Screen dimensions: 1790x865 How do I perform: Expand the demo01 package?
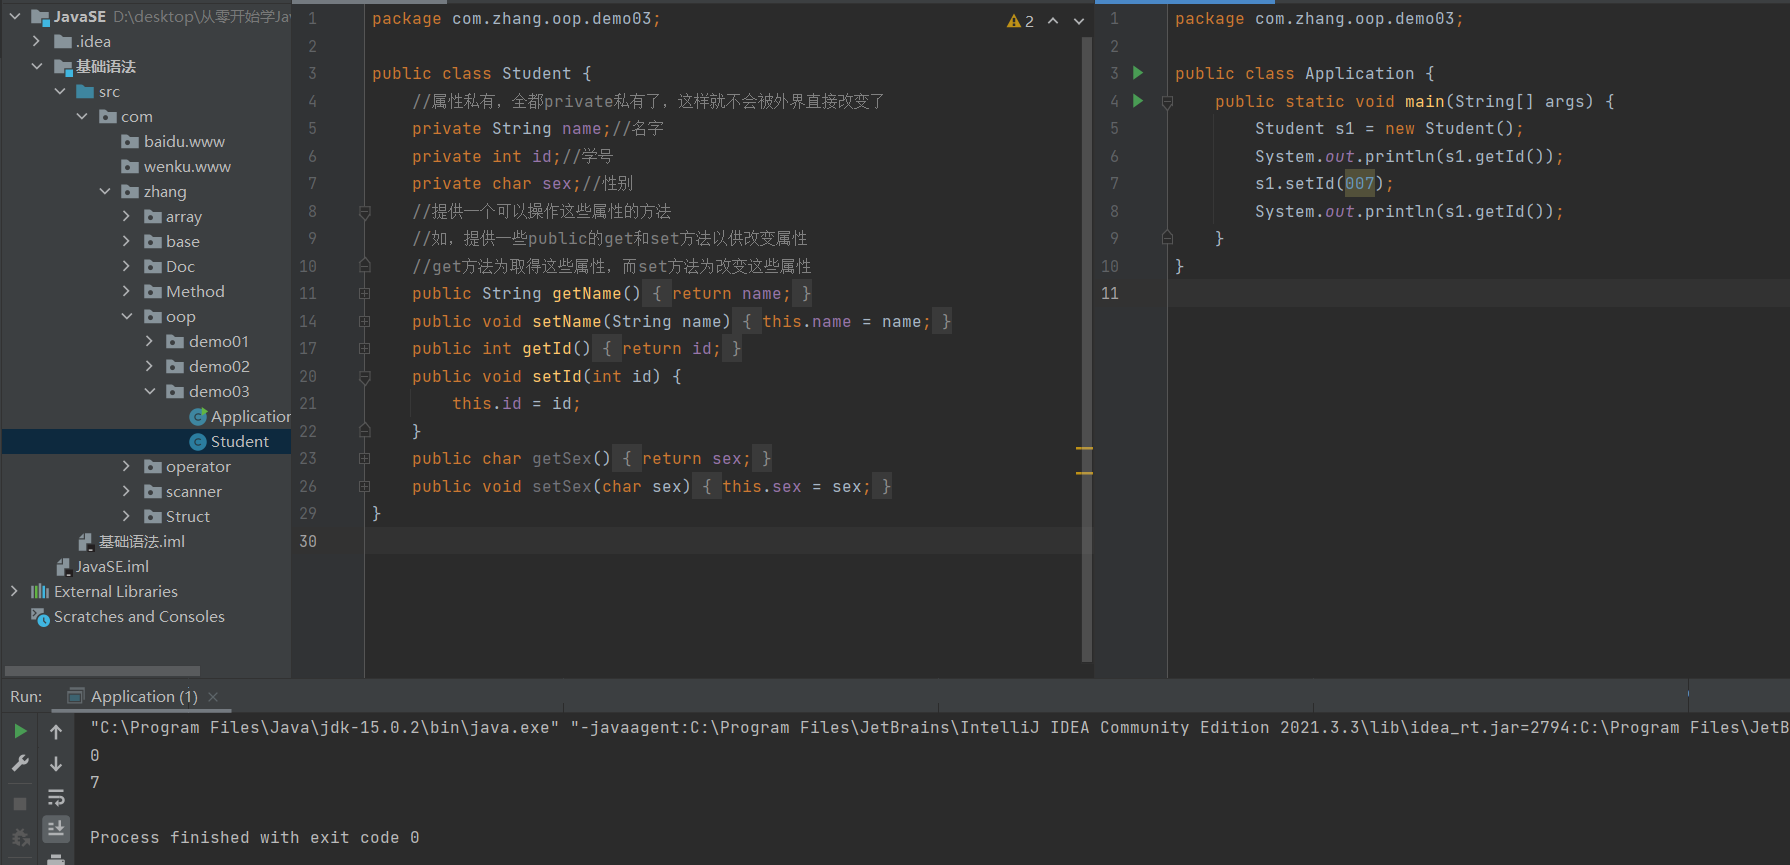point(150,341)
